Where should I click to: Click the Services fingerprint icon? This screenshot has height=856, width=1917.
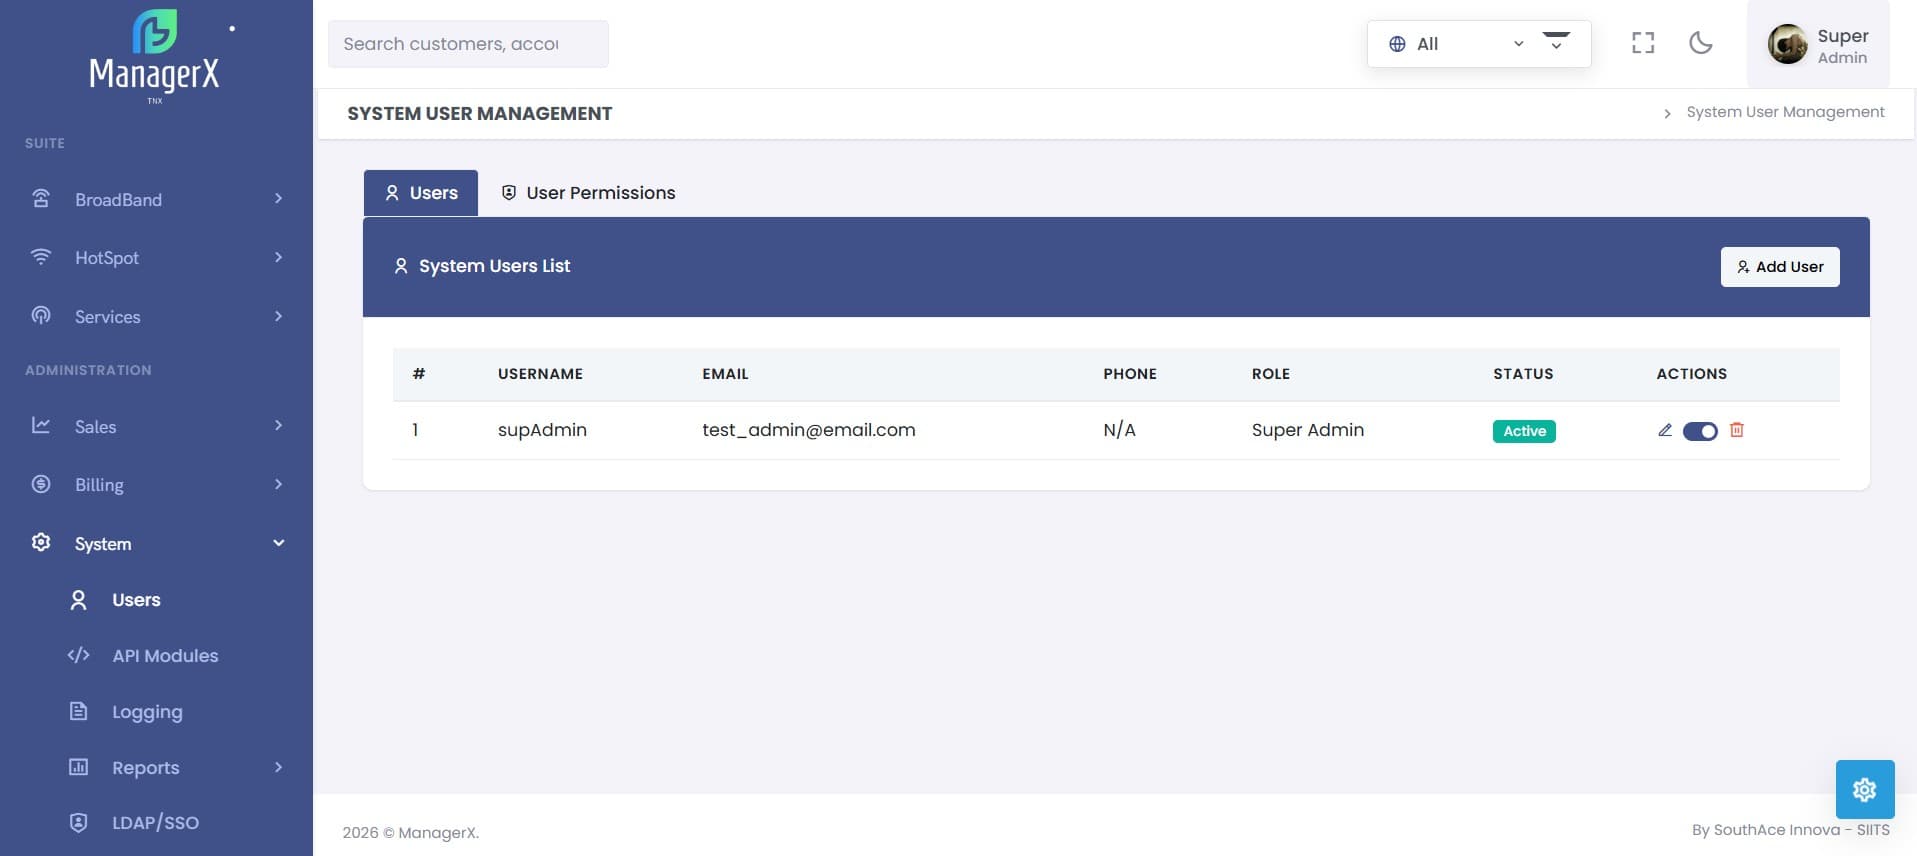click(41, 316)
